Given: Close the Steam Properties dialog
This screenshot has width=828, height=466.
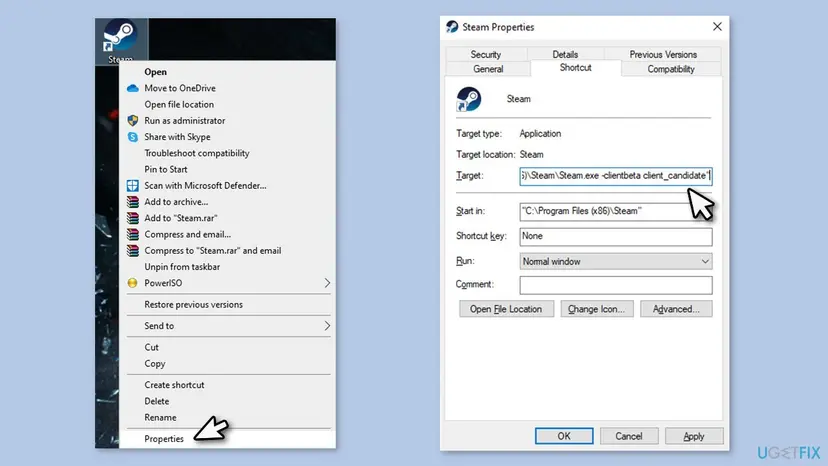Looking at the screenshot, I should tap(717, 26).
